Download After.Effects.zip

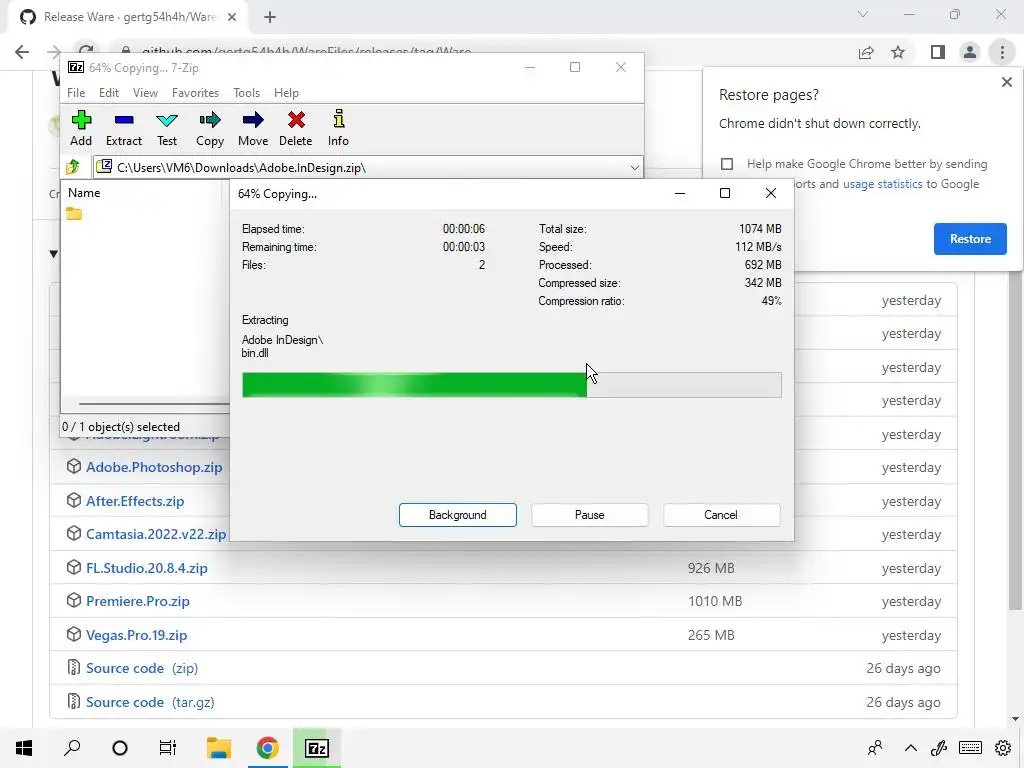tap(135, 501)
